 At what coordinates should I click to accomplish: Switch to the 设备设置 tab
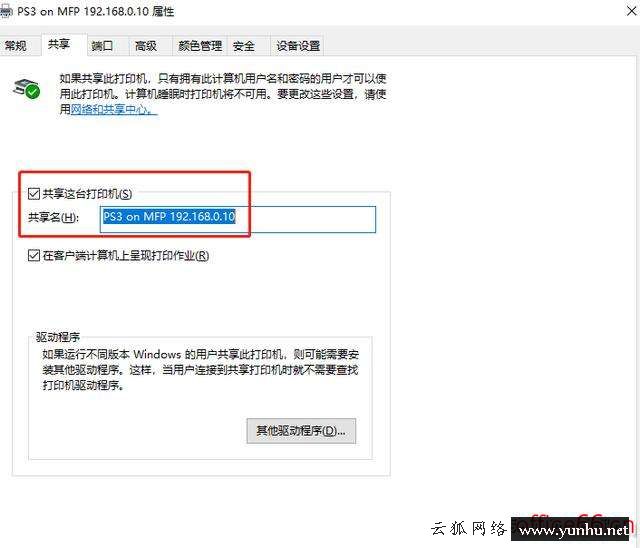pos(298,45)
